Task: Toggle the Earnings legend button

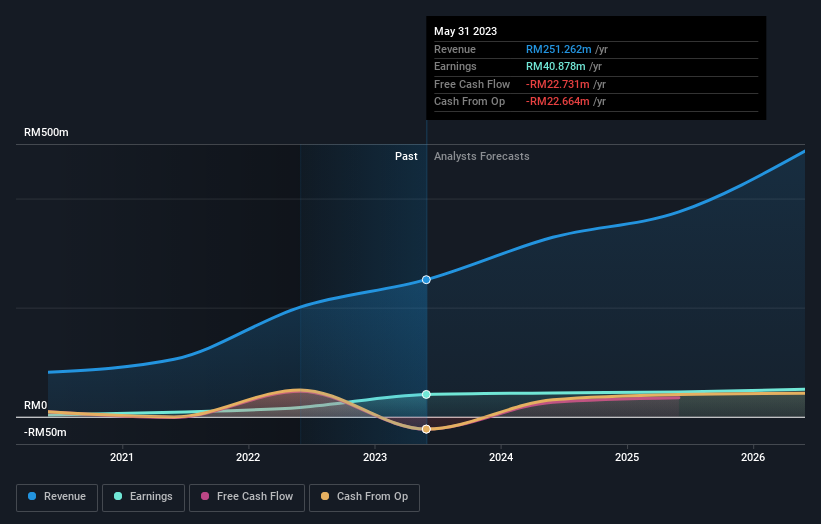Action: 143,497
